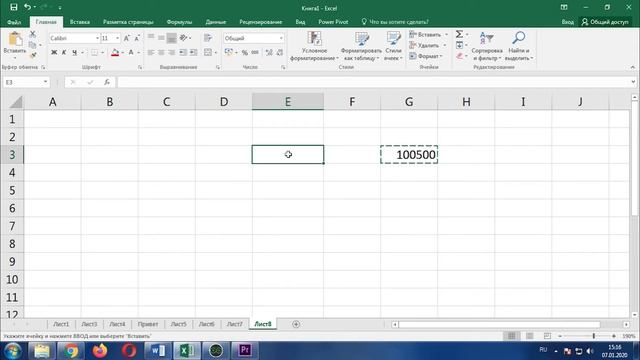Open the Format (Формат) cells dropdown
The width and height of the screenshot is (640, 360).
click(x=427, y=56)
